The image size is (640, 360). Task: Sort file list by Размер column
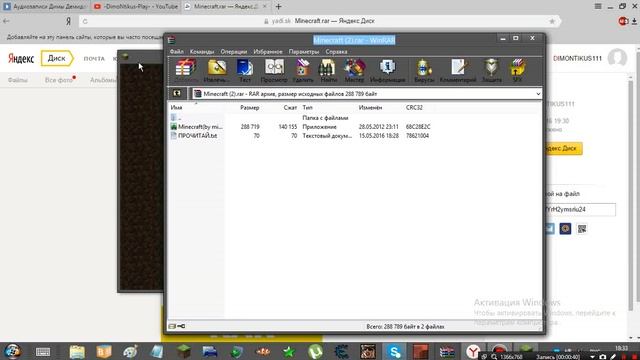(x=249, y=107)
